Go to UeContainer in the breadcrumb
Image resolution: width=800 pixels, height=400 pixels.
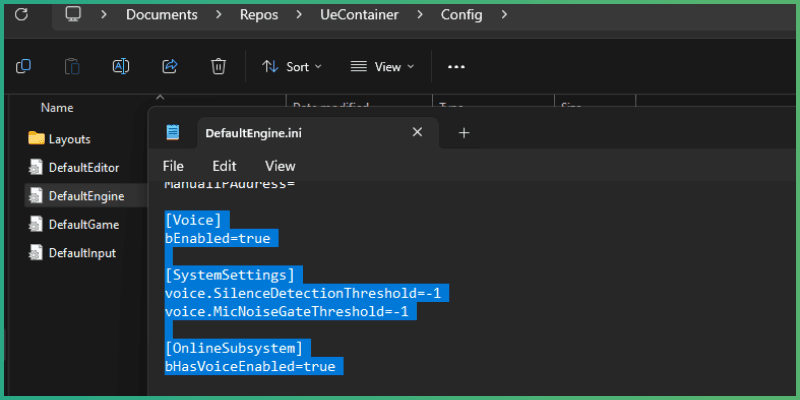click(x=359, y=15)
